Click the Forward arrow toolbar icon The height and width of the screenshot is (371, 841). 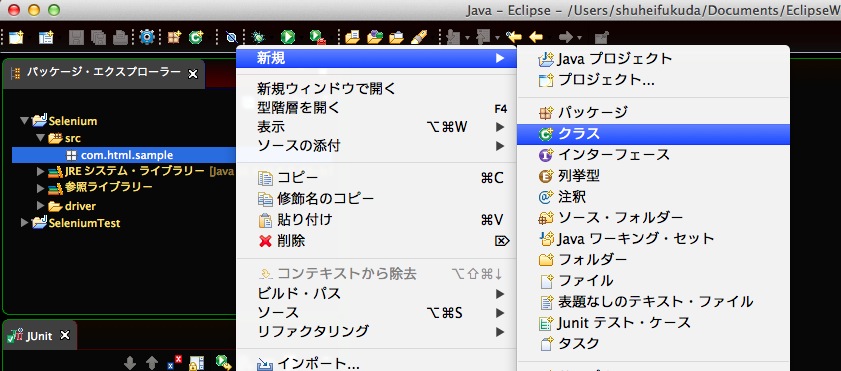[565, 37]
